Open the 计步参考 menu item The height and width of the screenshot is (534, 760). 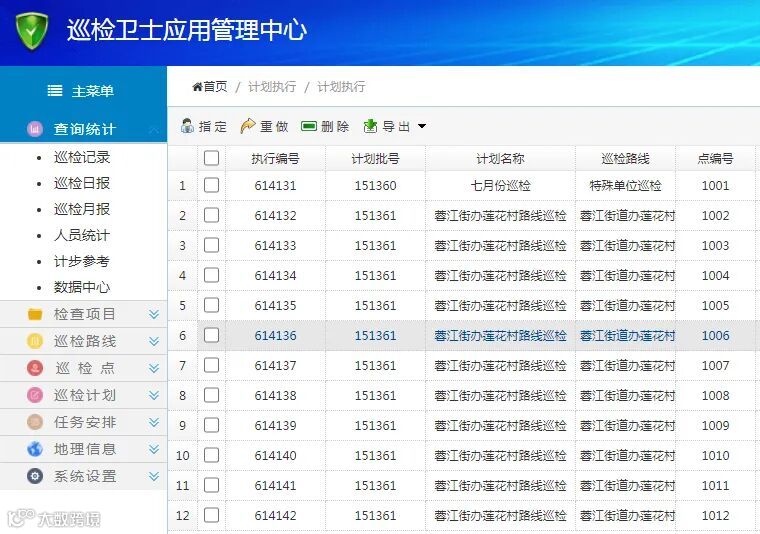[82, 261]
